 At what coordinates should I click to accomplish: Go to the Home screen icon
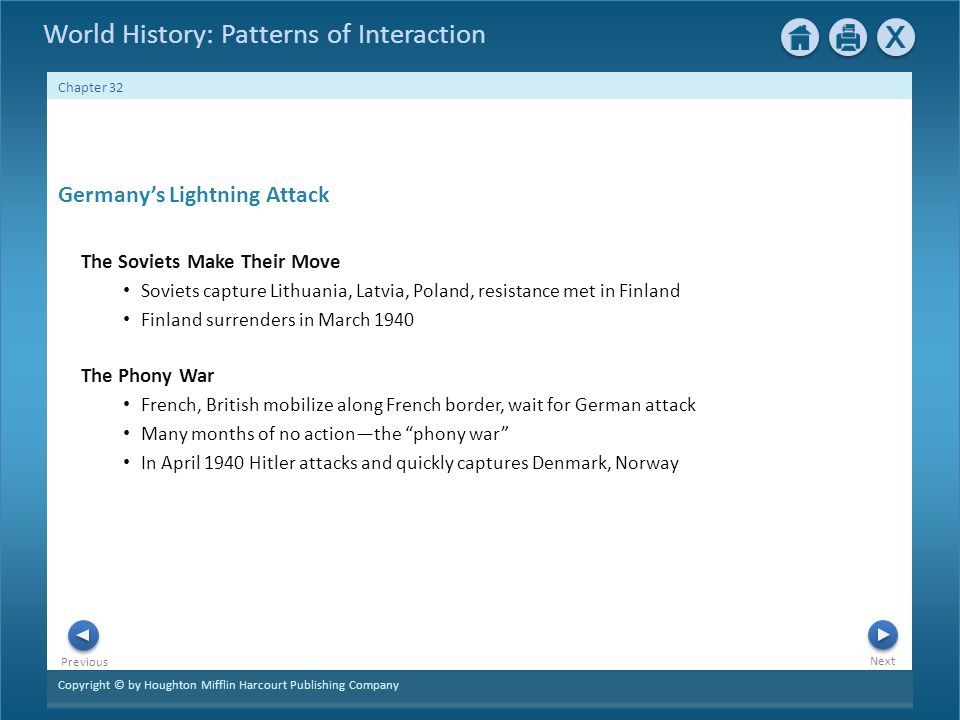coord(800,37)
